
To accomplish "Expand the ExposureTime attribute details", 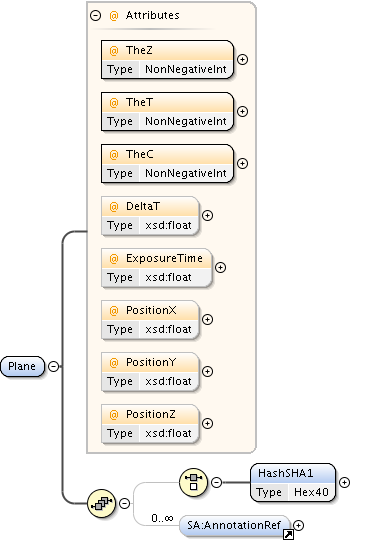I will (220, 267).
